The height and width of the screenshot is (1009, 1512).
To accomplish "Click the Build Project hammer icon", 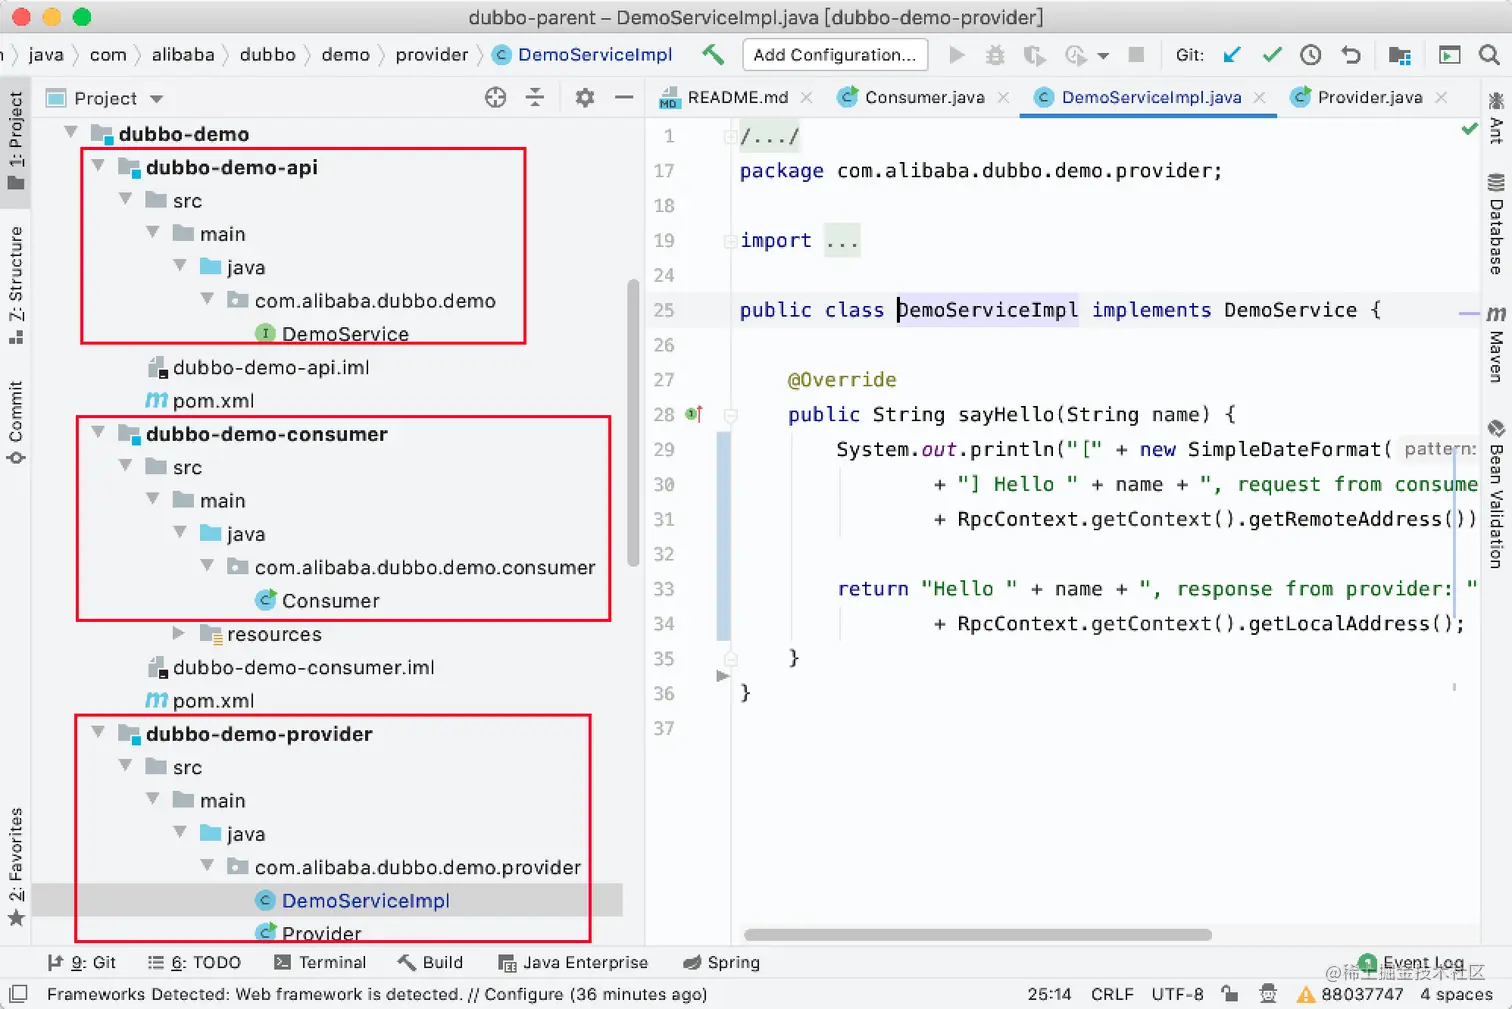I will (713, 55).
